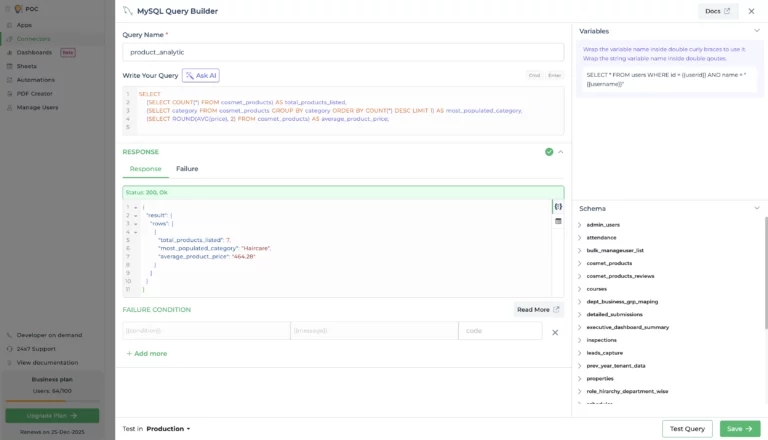Close the MySQL Query Builder panel
This screenshot has height=440, width=768.
point(751,11)
